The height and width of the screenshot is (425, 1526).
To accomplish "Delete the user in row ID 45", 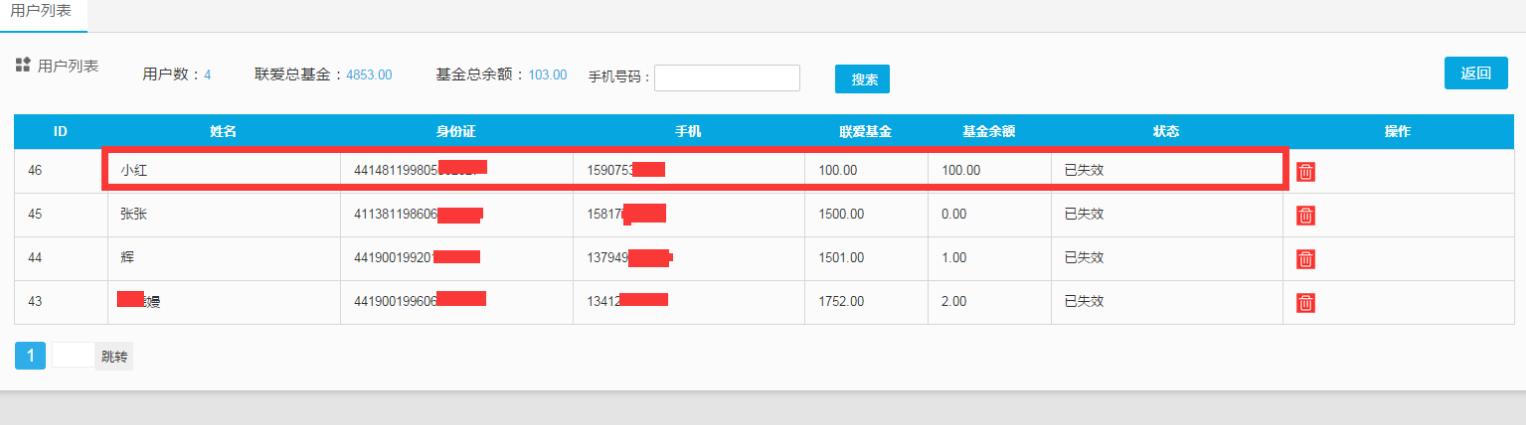I will tap(1305, 215).
